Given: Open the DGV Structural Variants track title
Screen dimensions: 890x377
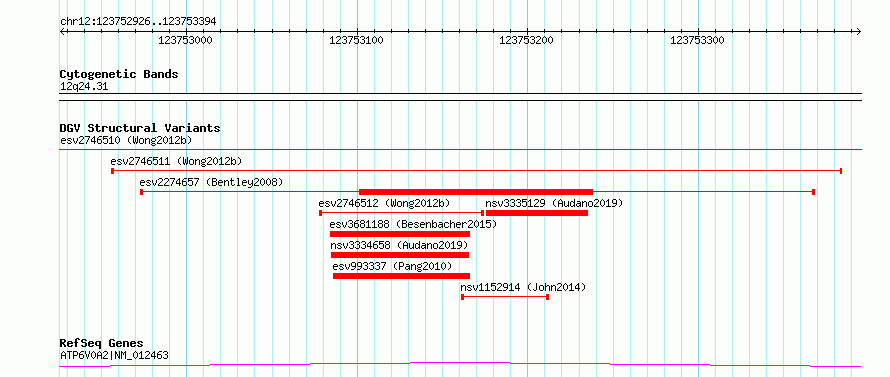Looking at the screenshot, I should tap(140, 128).
